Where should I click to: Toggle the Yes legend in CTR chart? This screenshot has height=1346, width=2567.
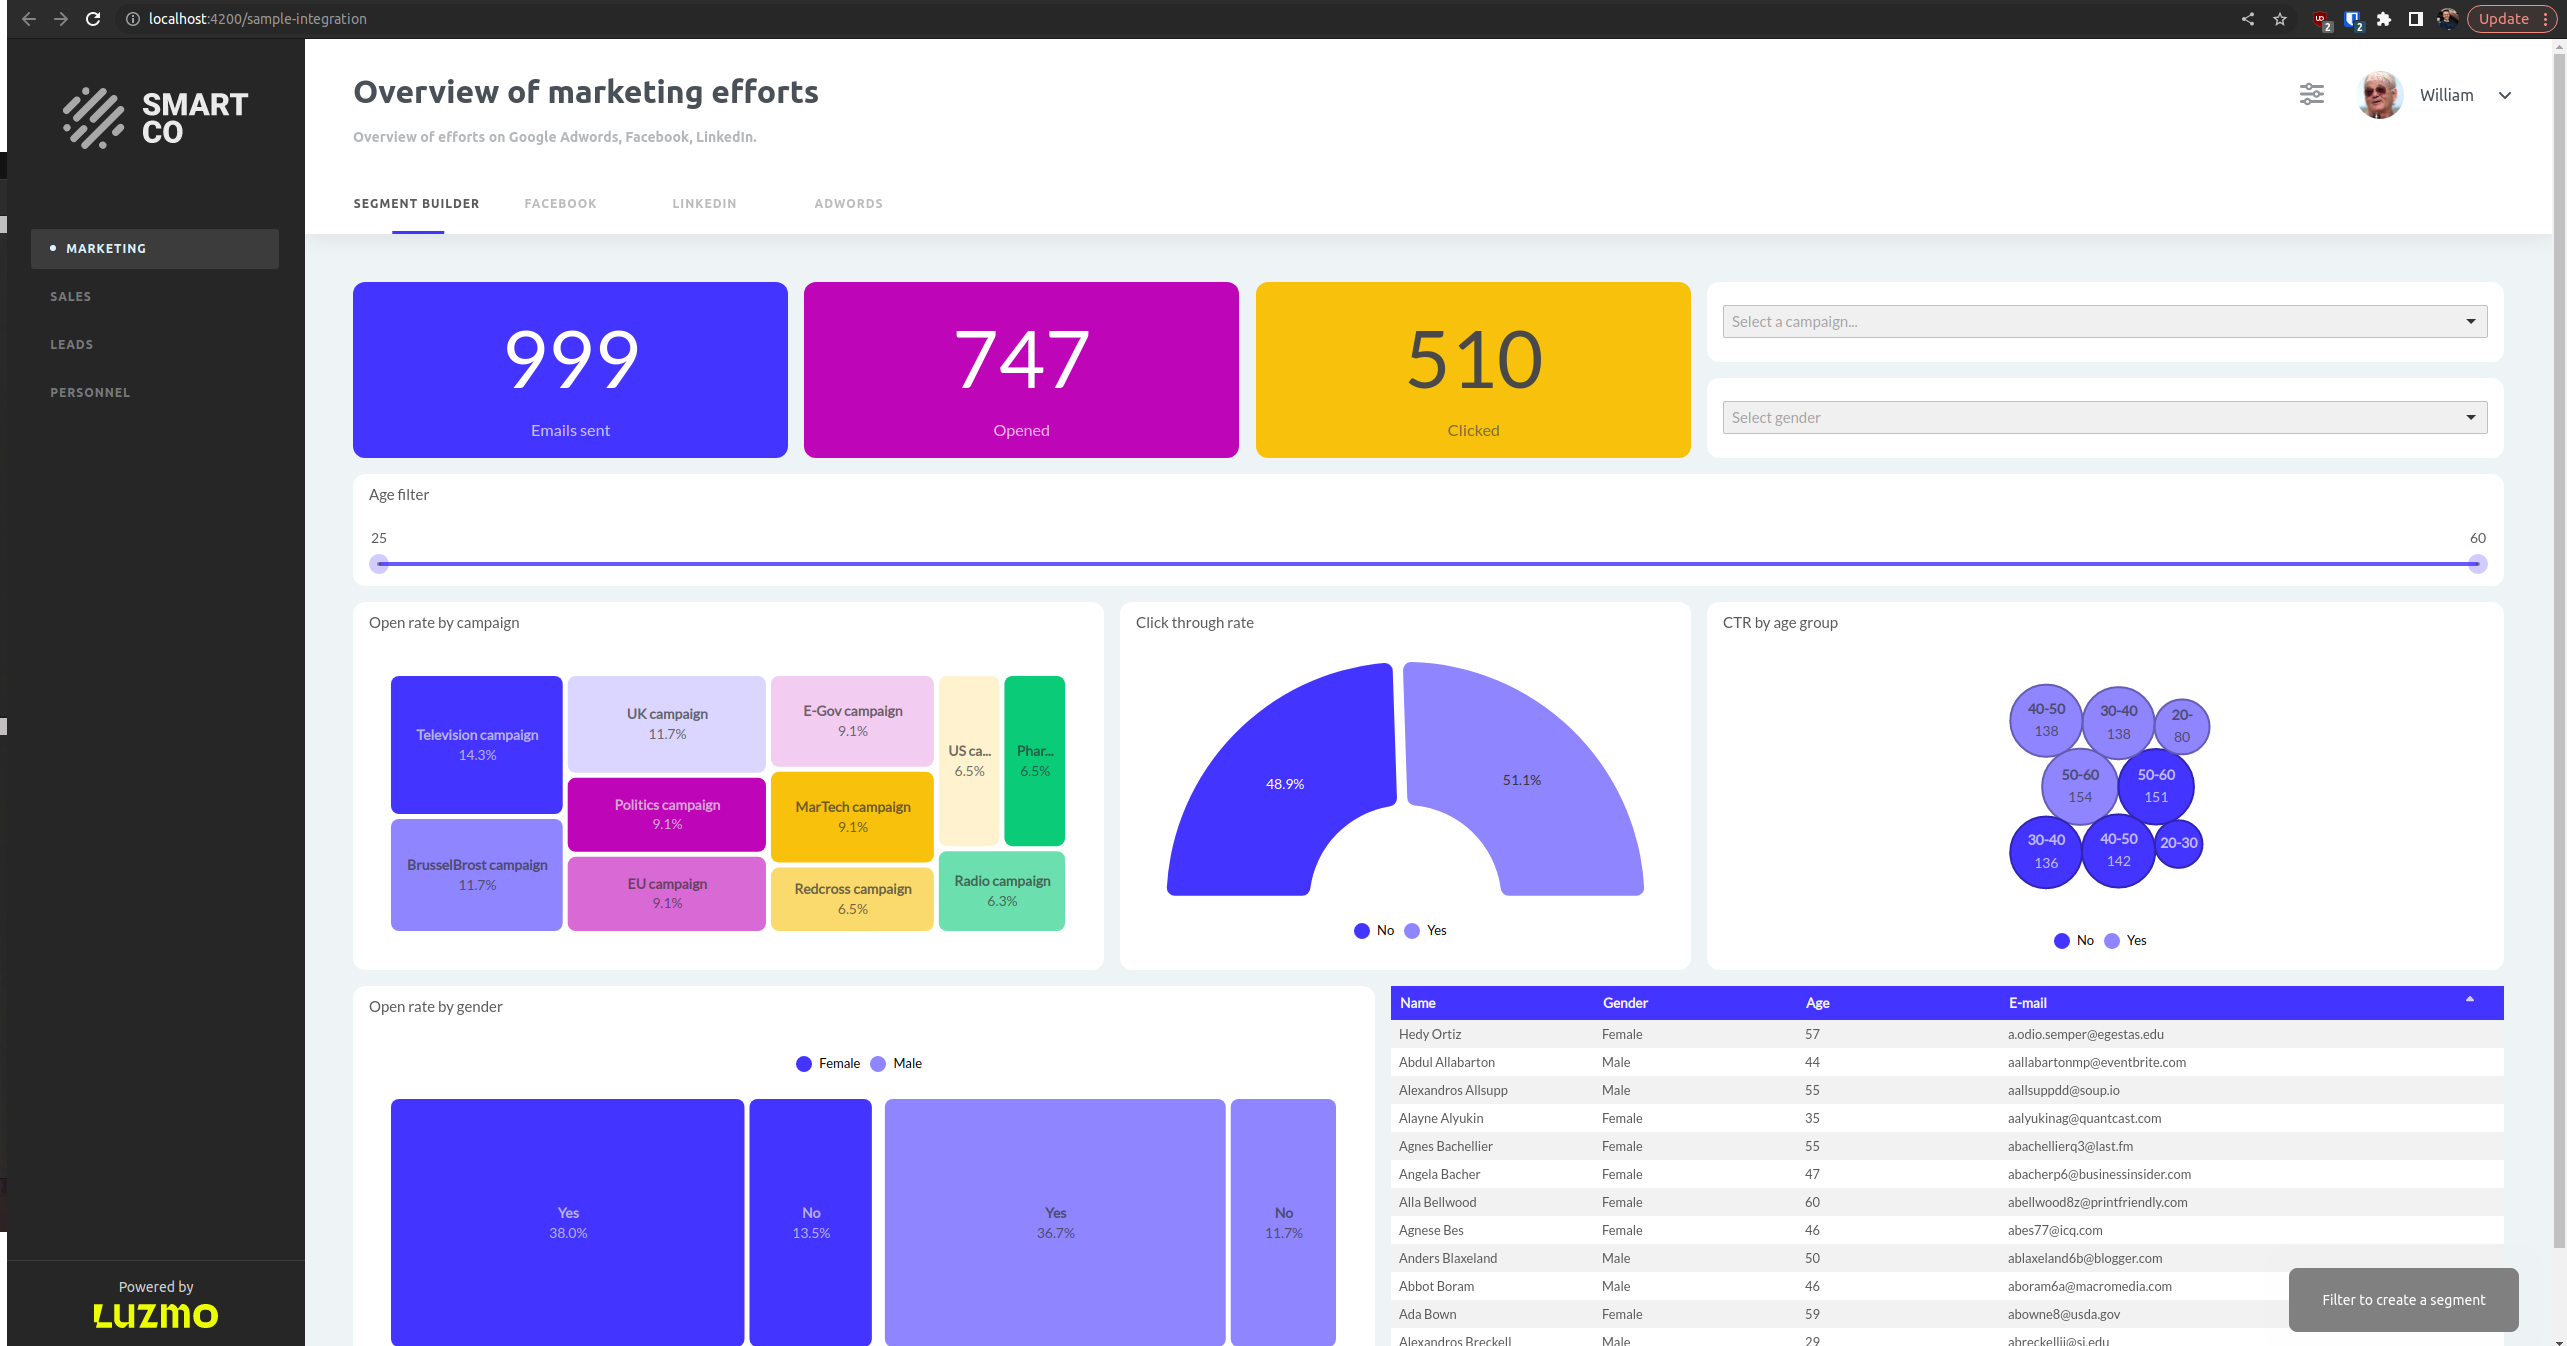[2112, 940]
